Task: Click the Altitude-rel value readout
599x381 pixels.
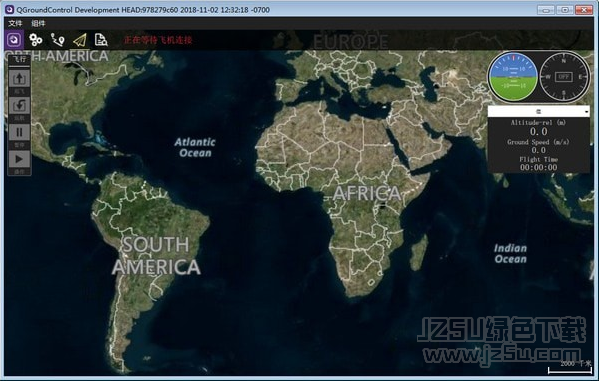Action: click(539, 132)
